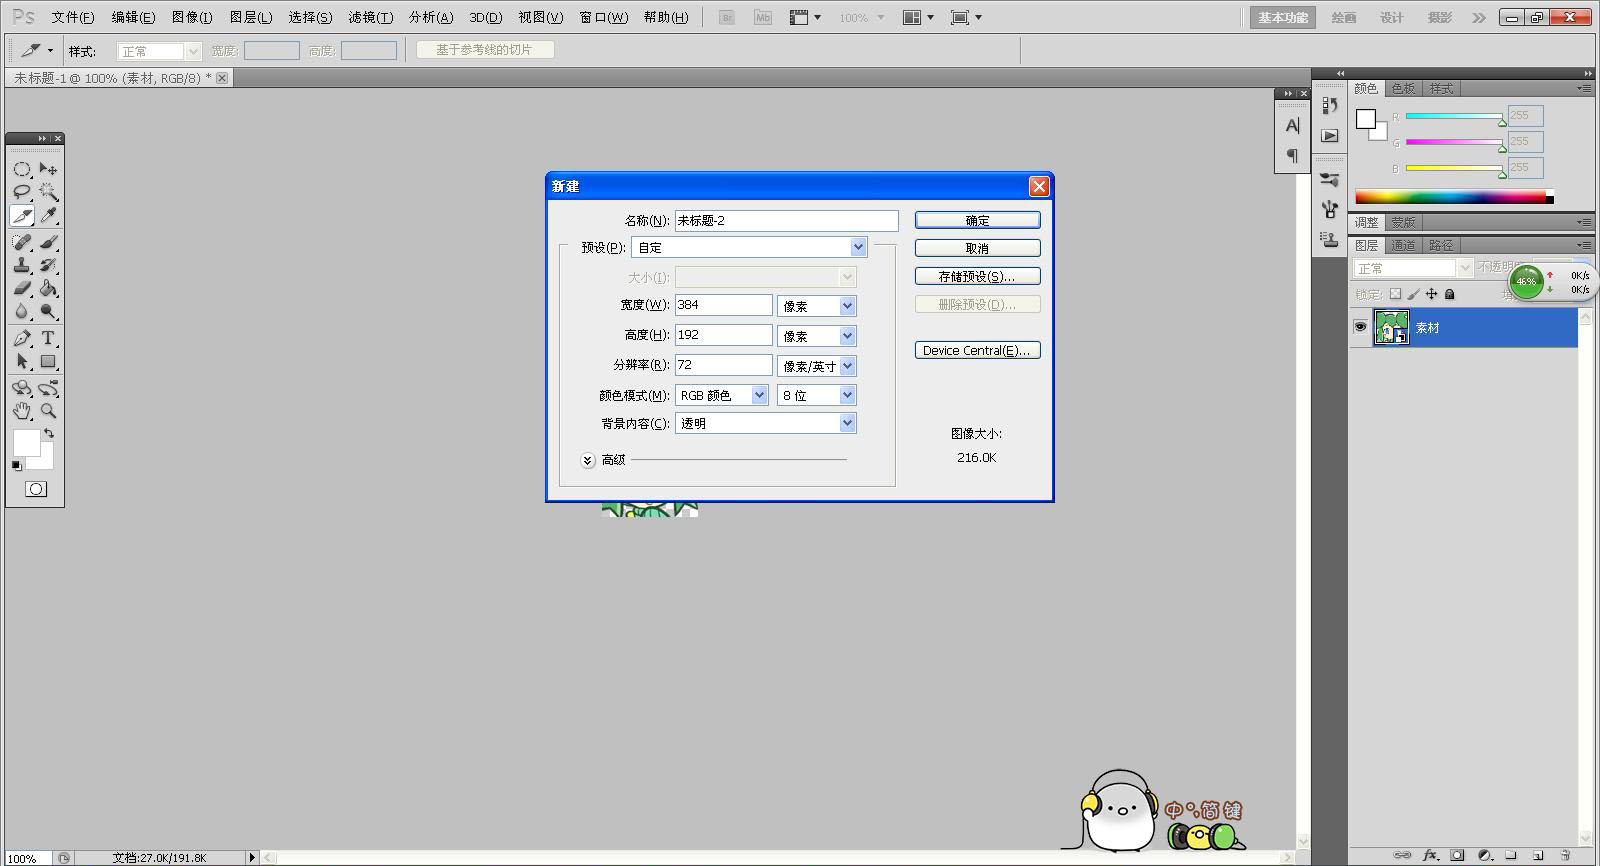Open the 滤镜 menu
The width and height of the screenshot is (1600, 866).
point(370,17)
